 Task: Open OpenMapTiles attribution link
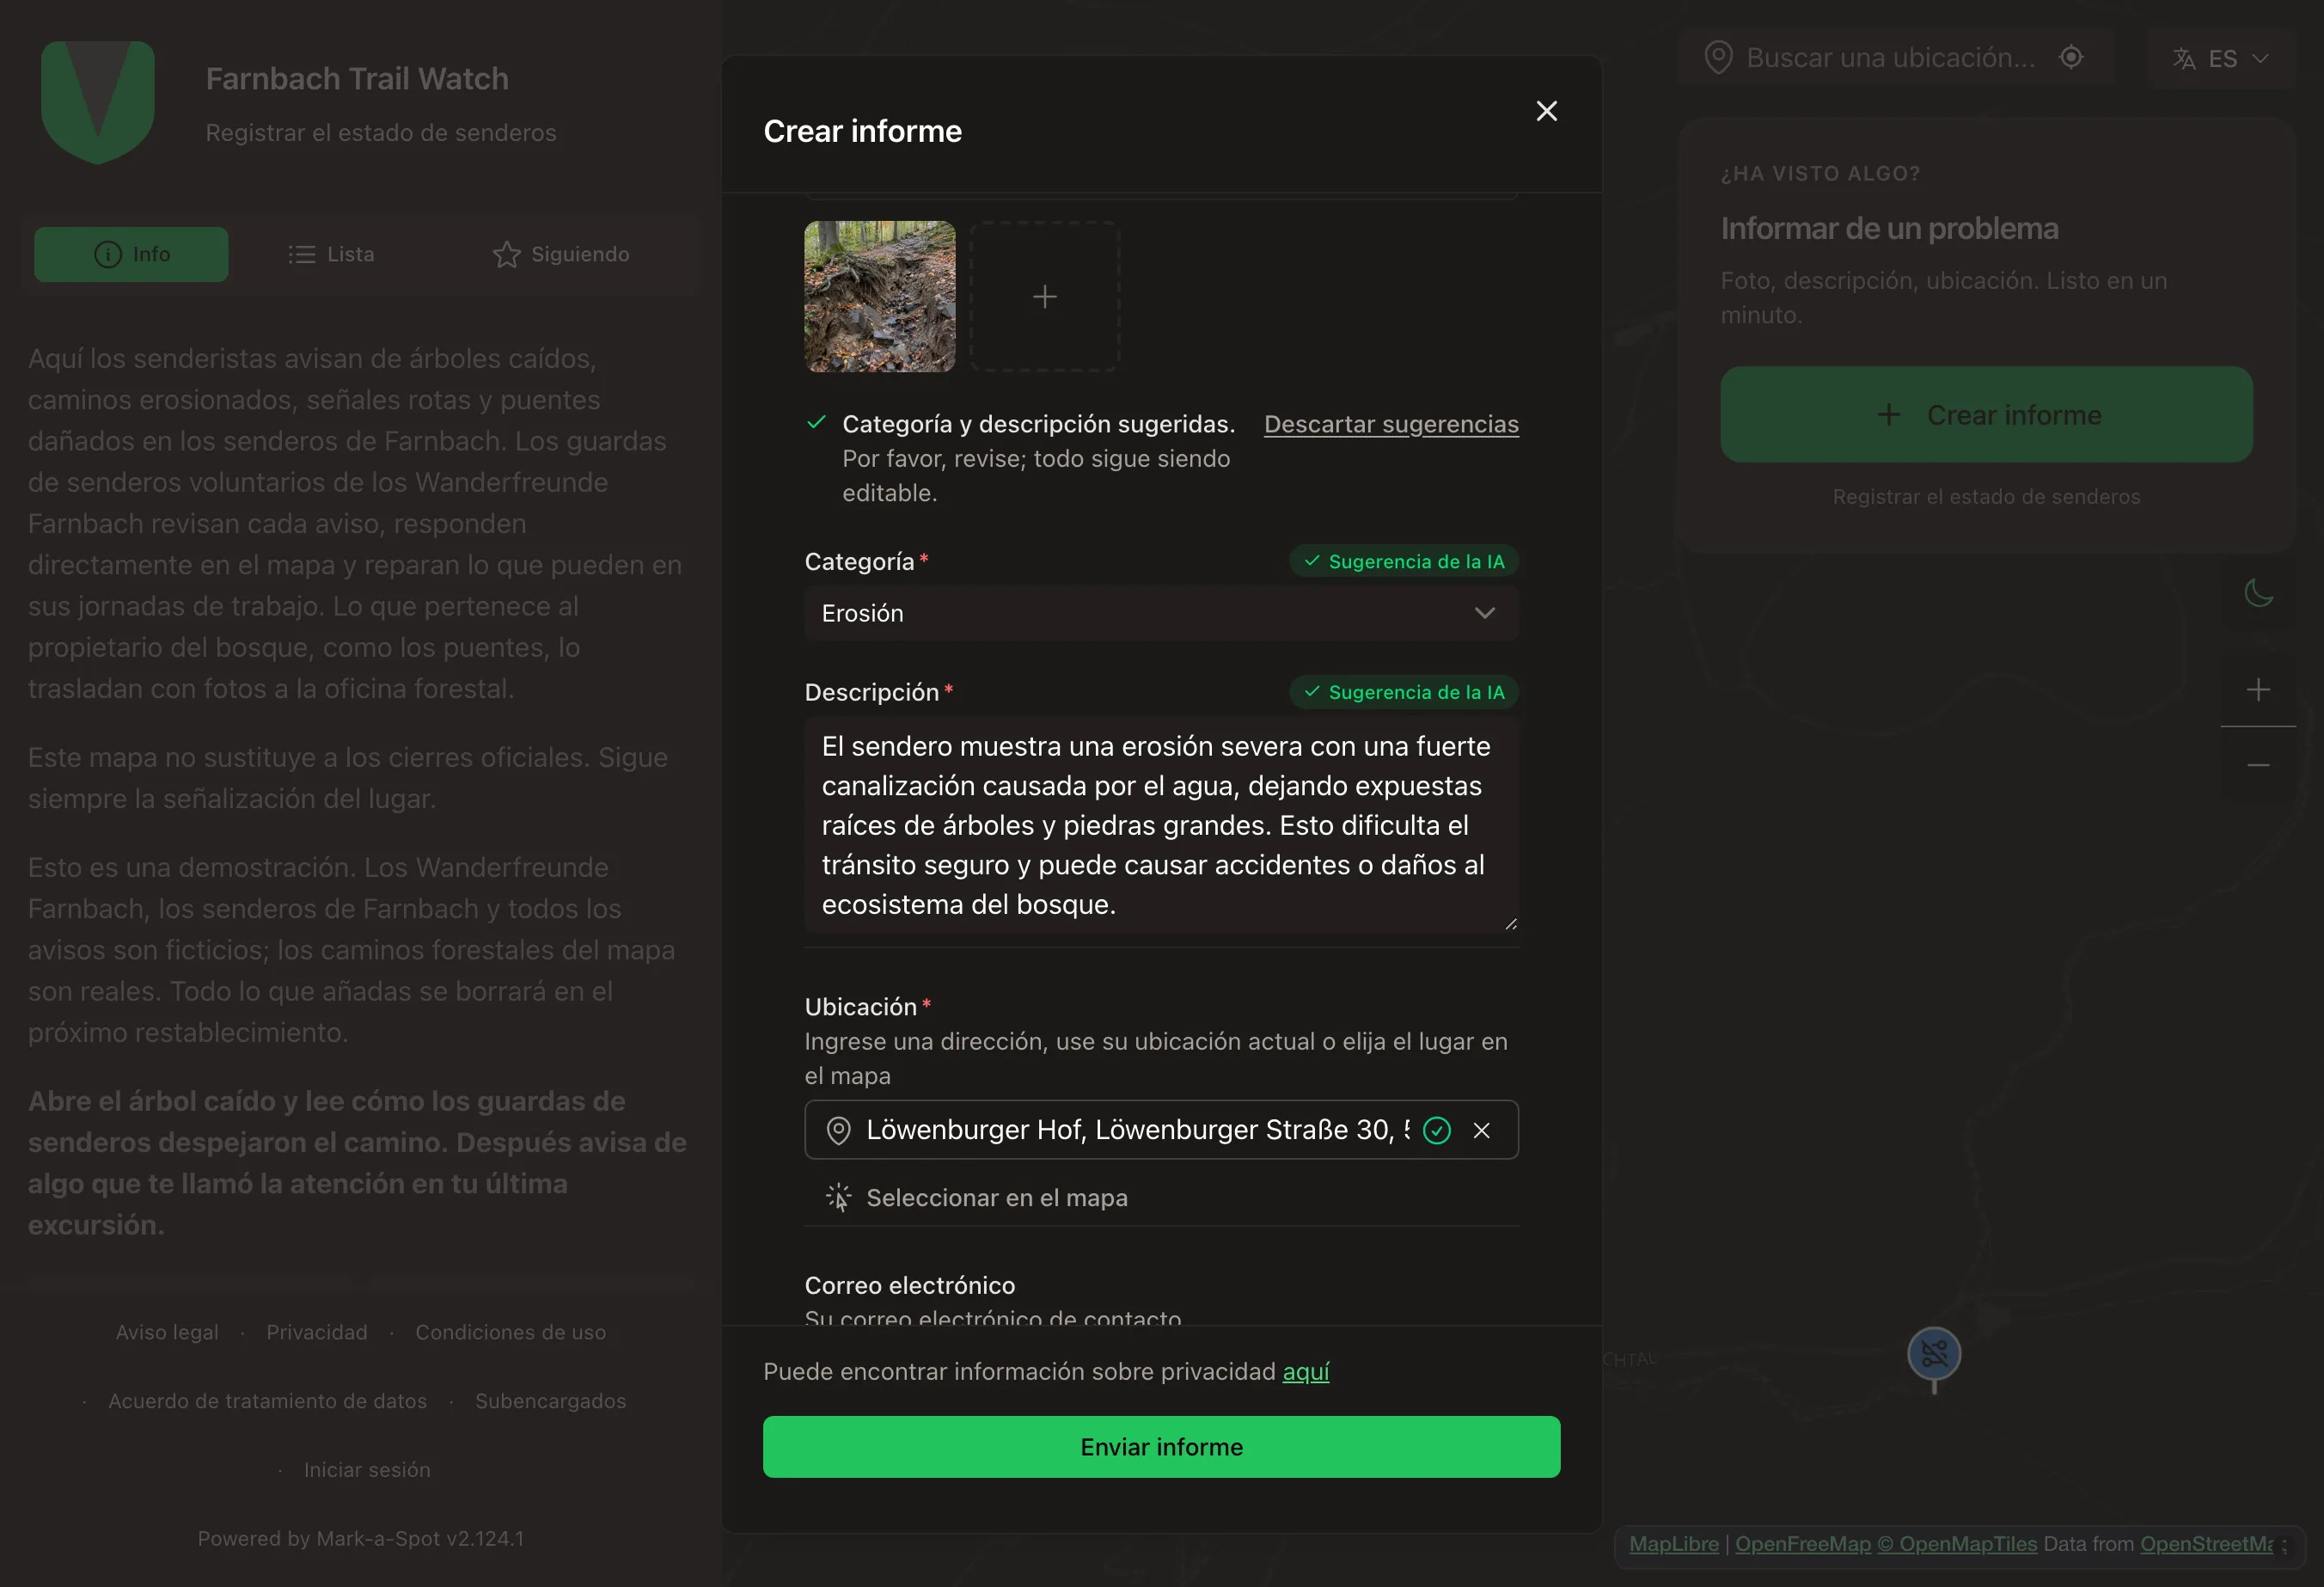tap(1957, 1543)
